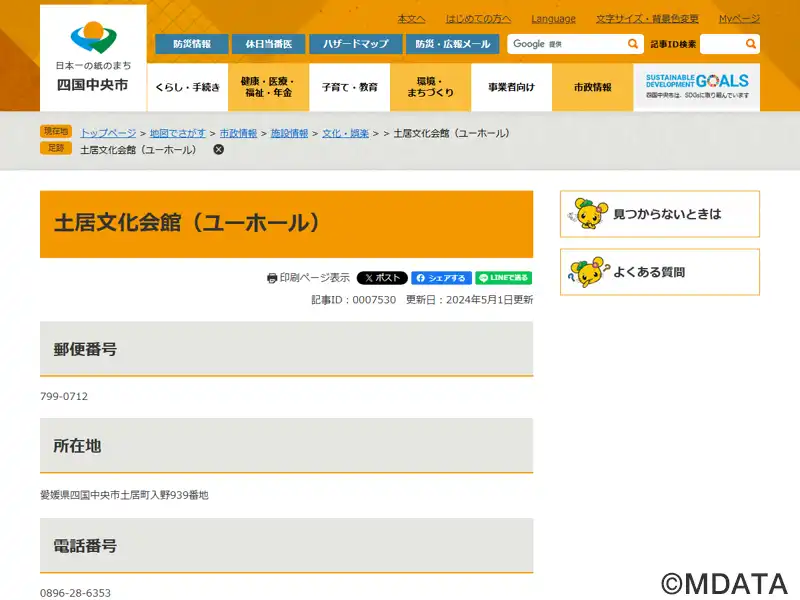Click the よくある質問 text

(x=649, y=272)
